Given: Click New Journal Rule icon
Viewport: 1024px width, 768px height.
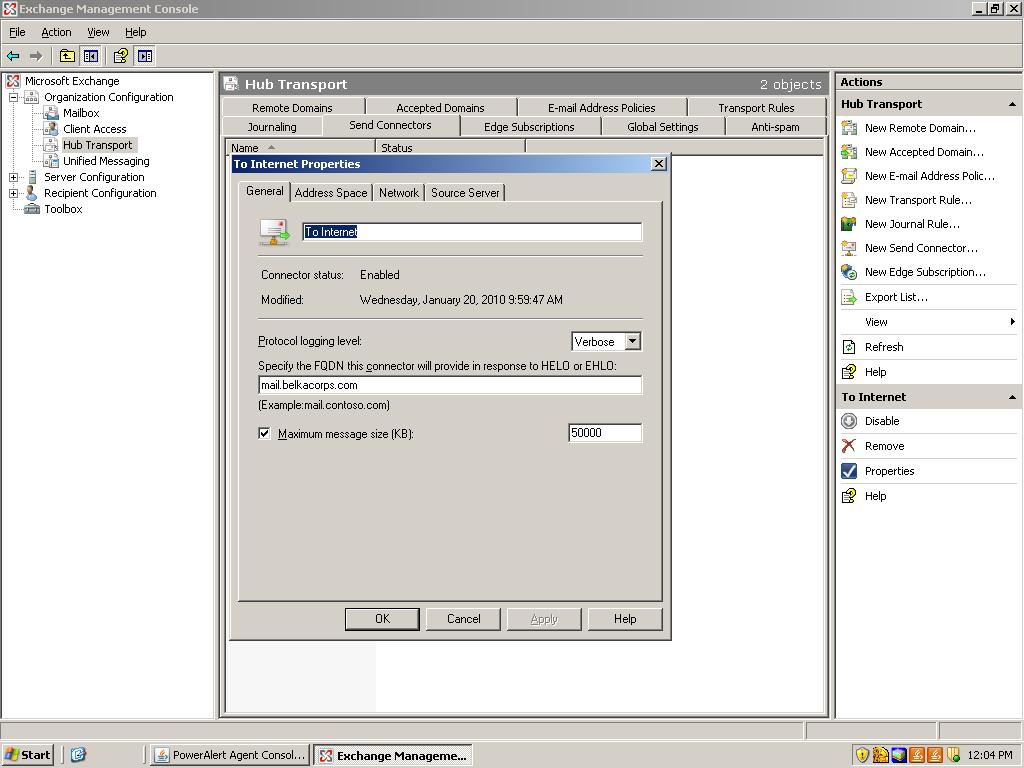Looking at the screenshot, I should click(849, 224).
